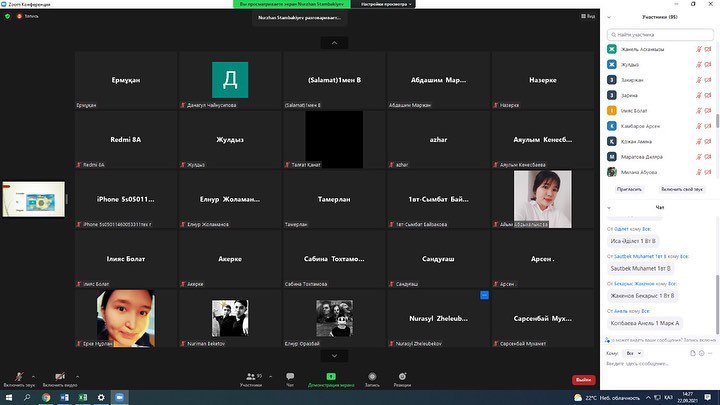Image resolution: width=720 pixels, height=405 pixels.
Task: Start recording with Запись icon
Action: [x=372, y=377]
